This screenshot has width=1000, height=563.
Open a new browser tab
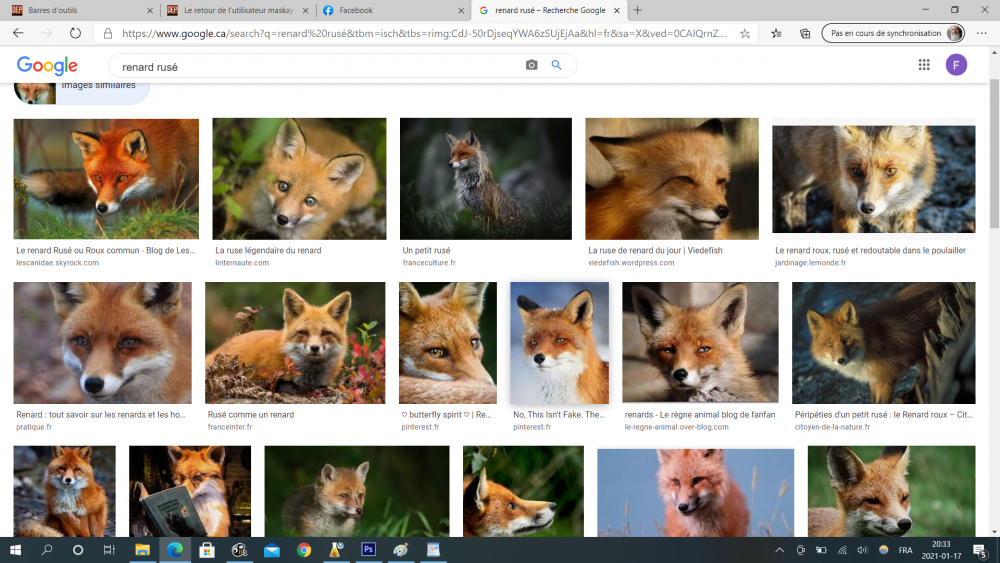638,10
